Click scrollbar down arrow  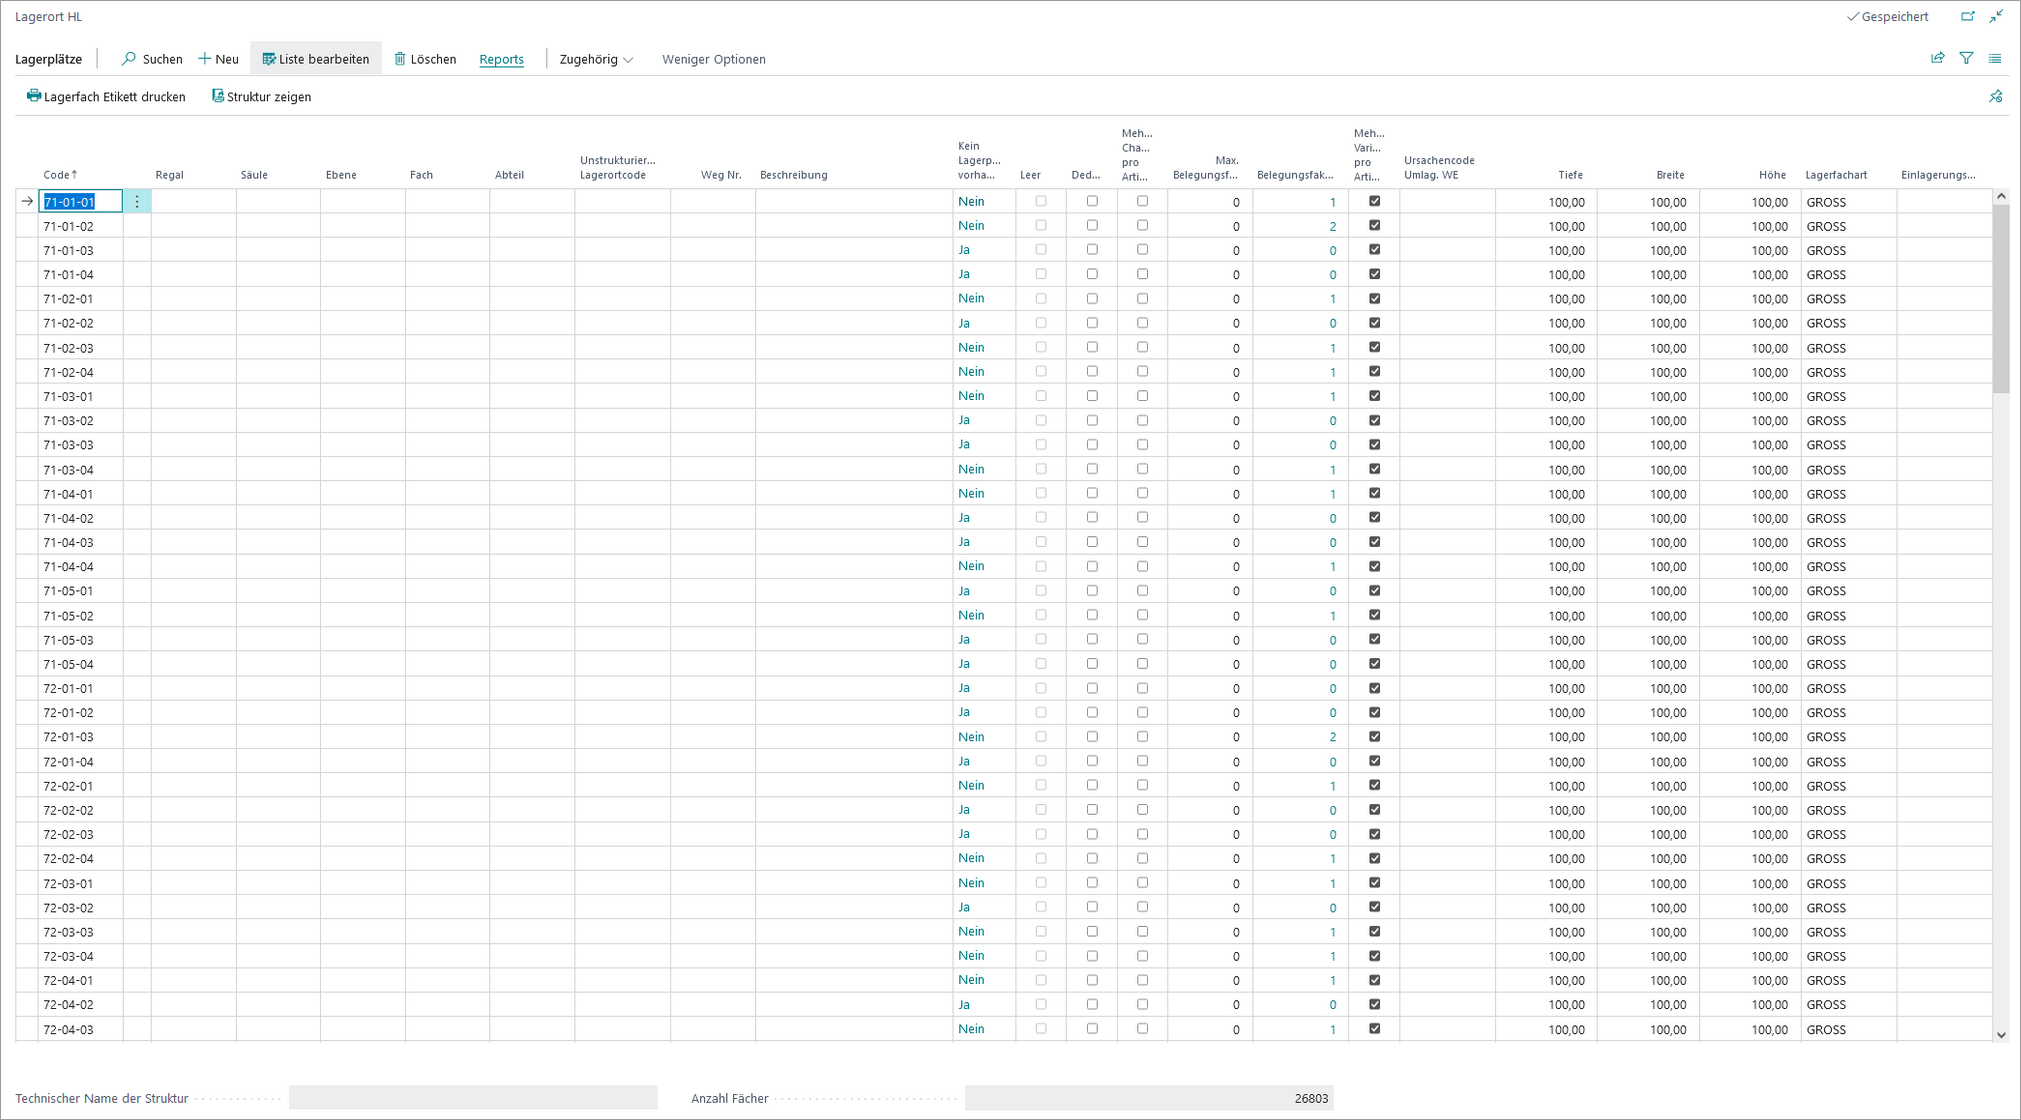pos(2001,1035)
